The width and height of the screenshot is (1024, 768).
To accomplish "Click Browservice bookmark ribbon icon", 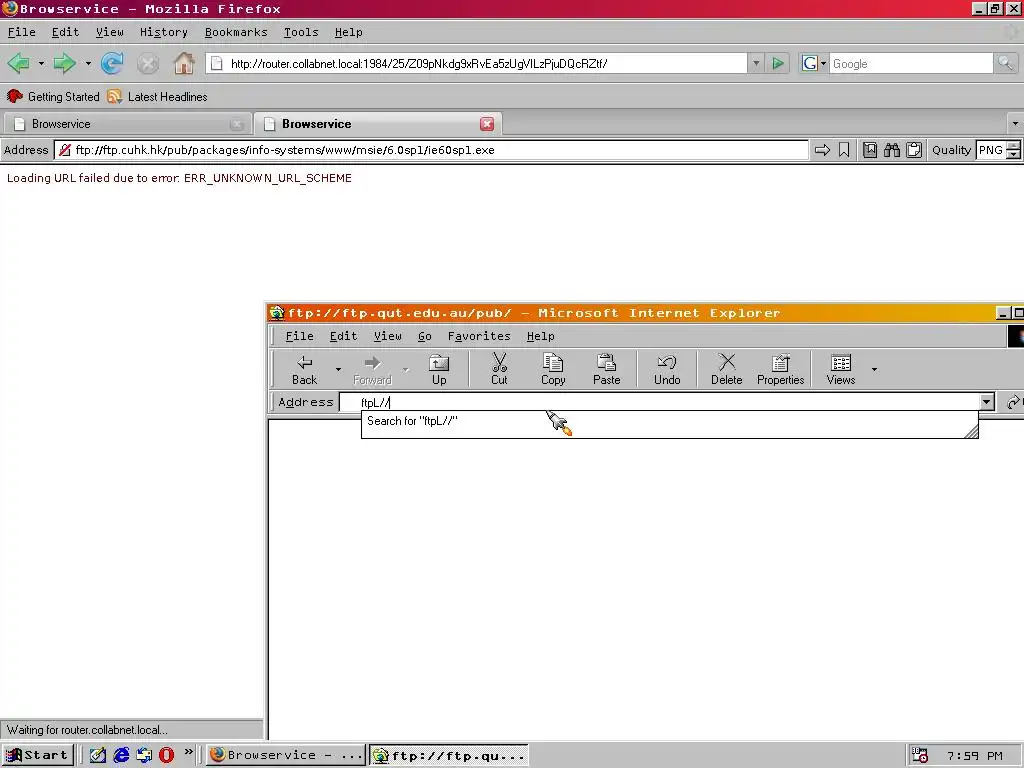I will (844, 150).
